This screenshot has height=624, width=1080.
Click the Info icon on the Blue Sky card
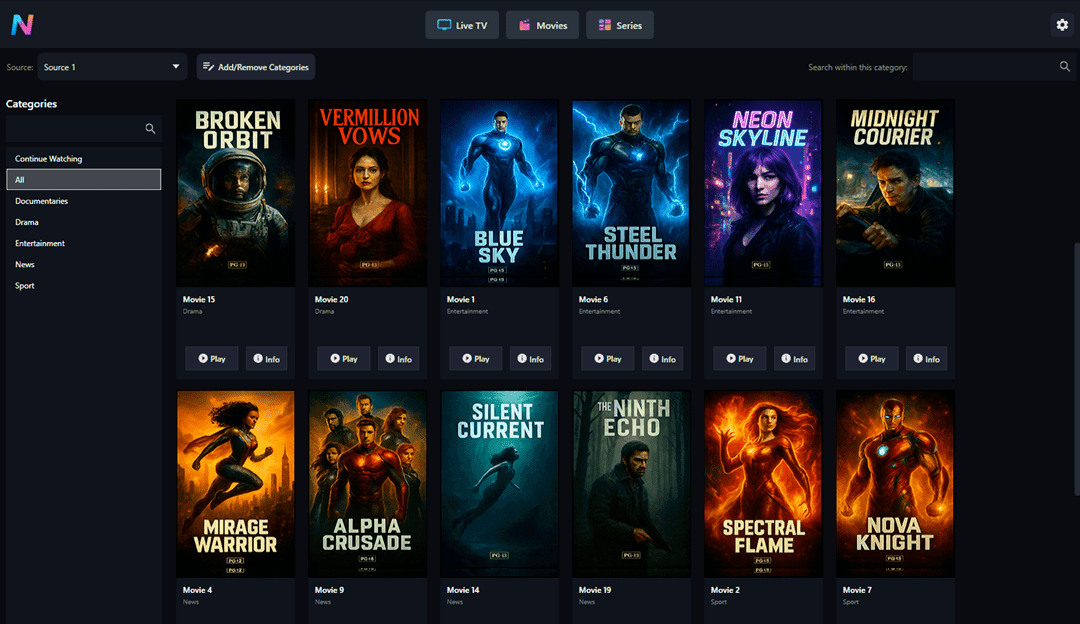pos(521,358)
